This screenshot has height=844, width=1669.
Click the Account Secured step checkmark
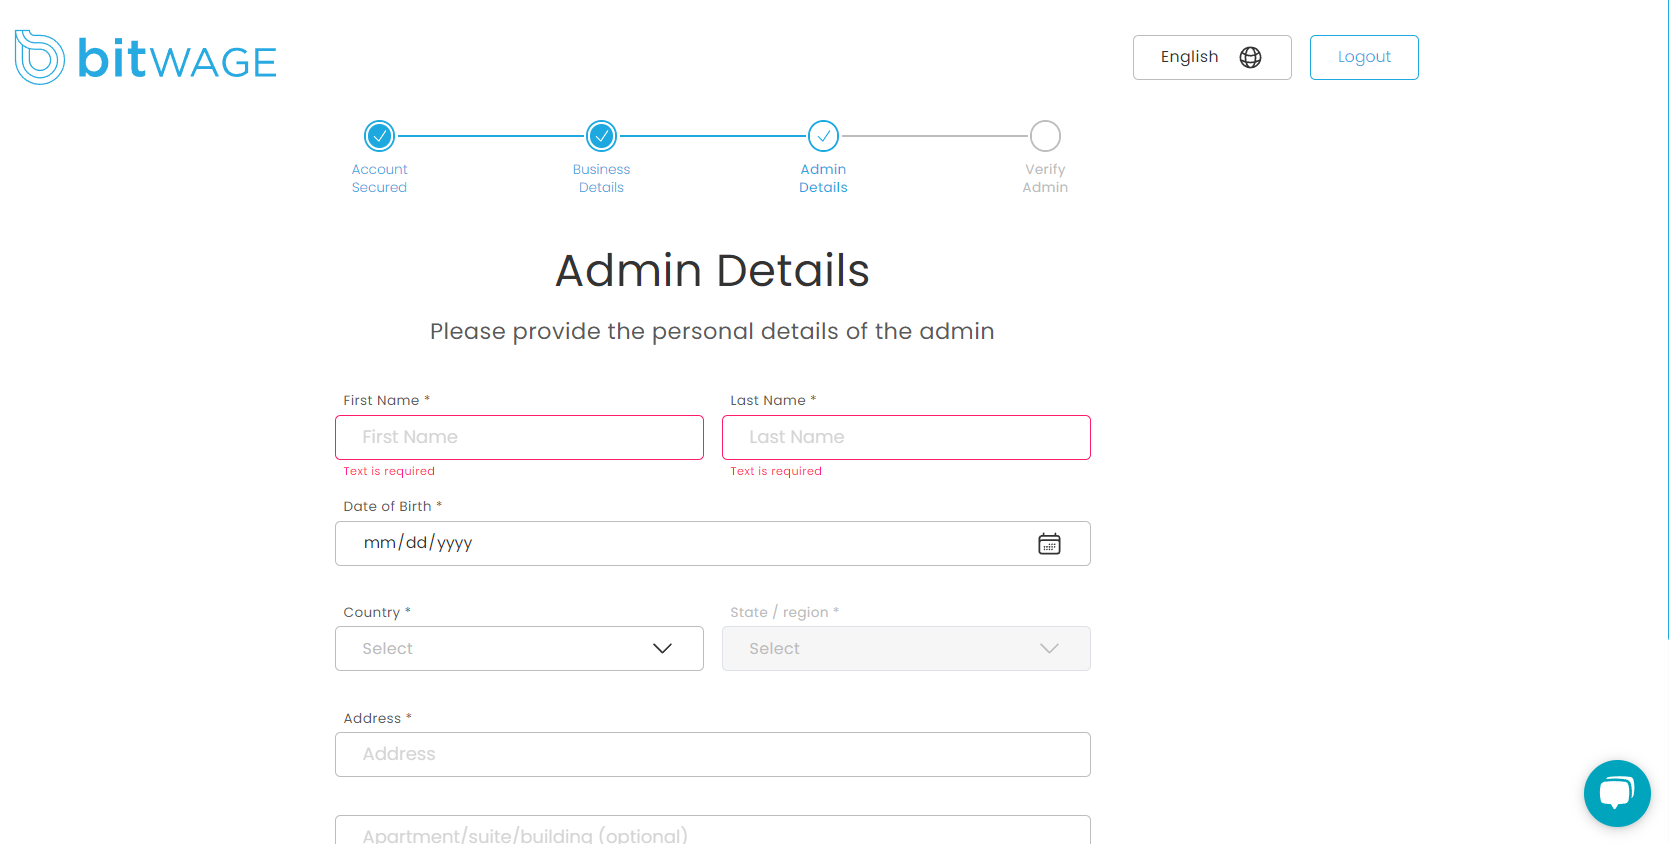379,136
